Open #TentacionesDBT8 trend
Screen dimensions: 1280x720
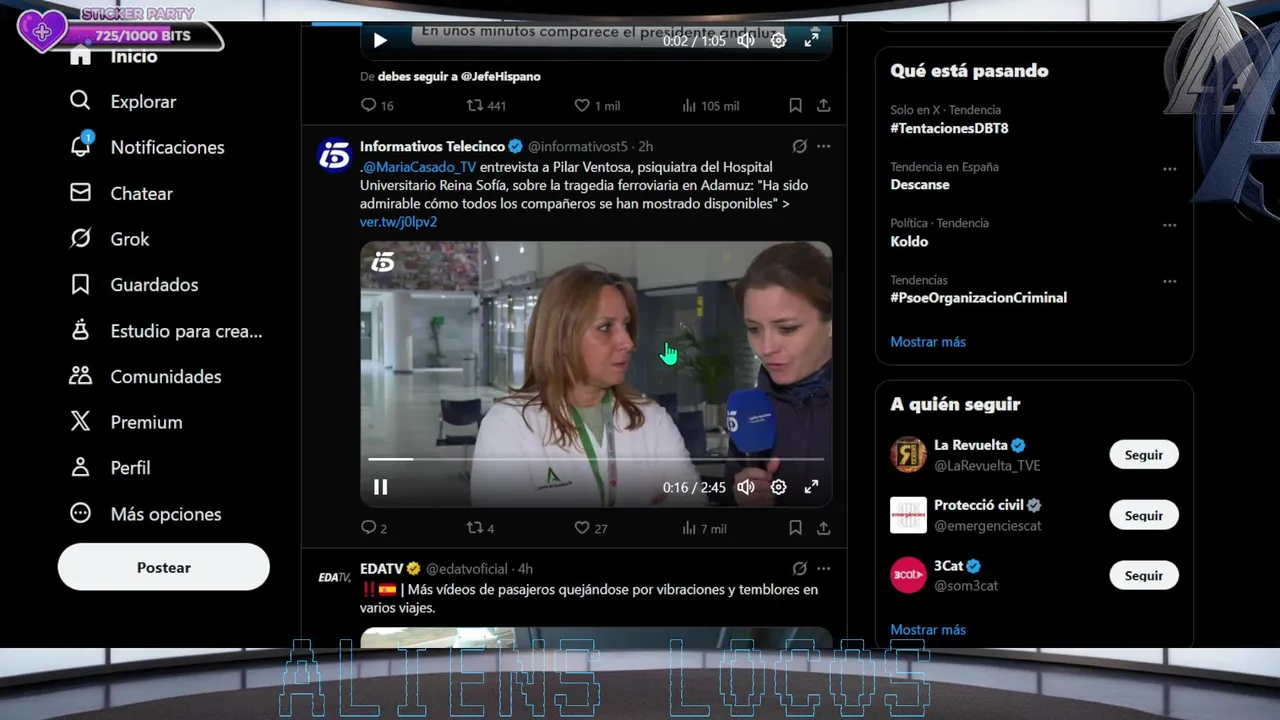[949, 128]
